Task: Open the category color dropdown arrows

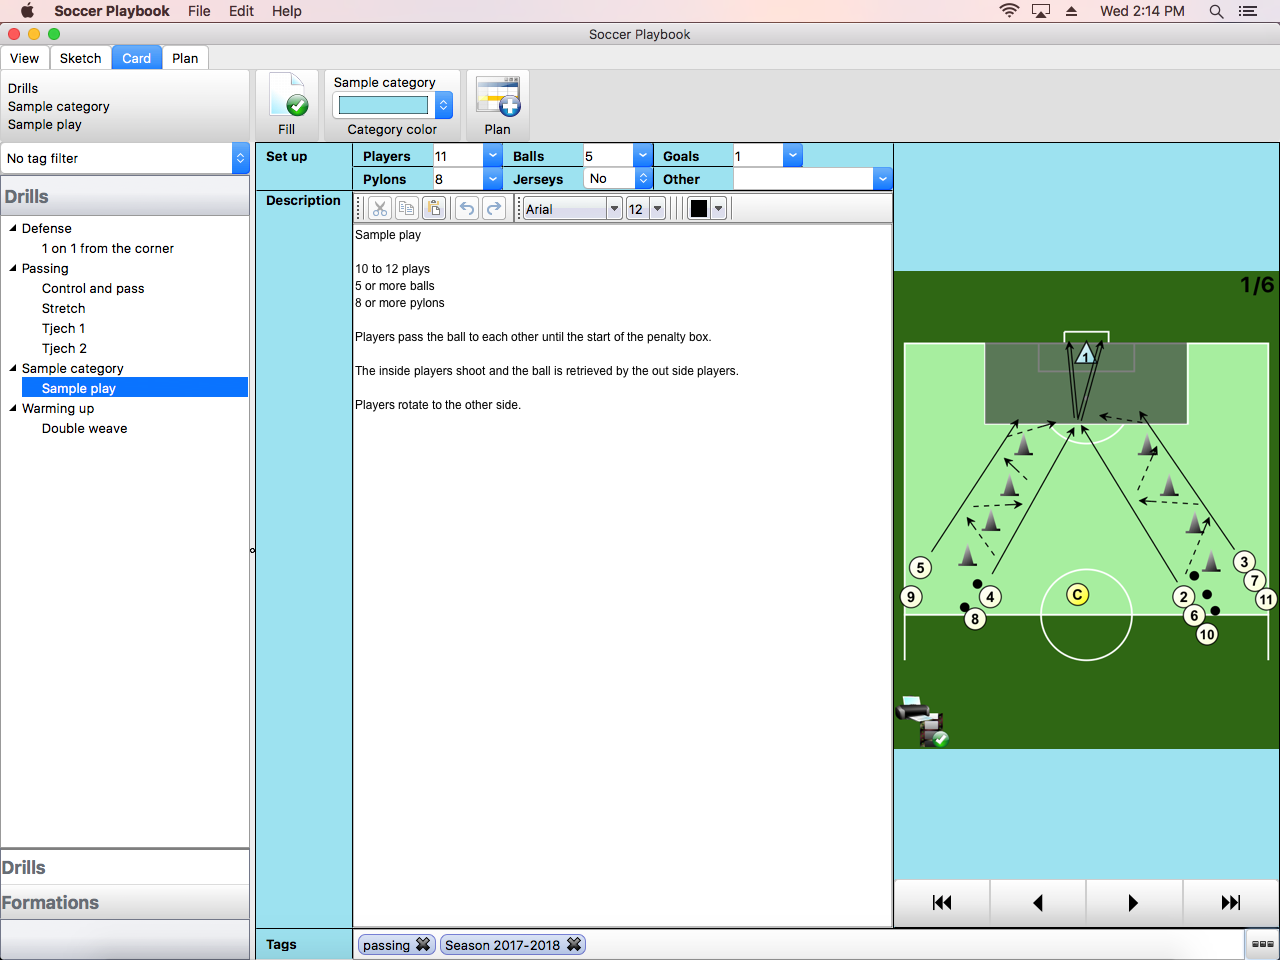Action: (x=444, y=105)
